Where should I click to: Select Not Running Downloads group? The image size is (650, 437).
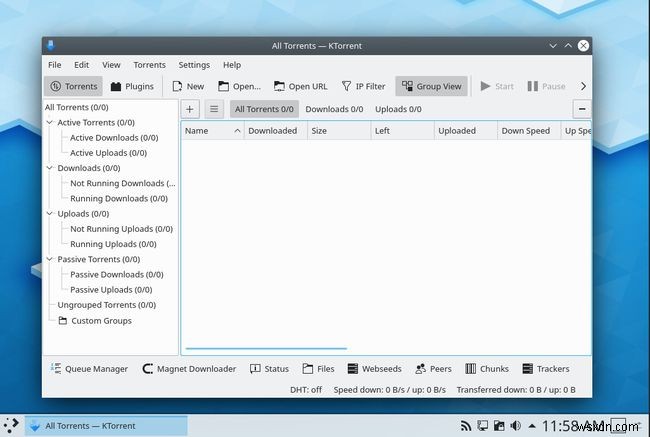point(123,183)
